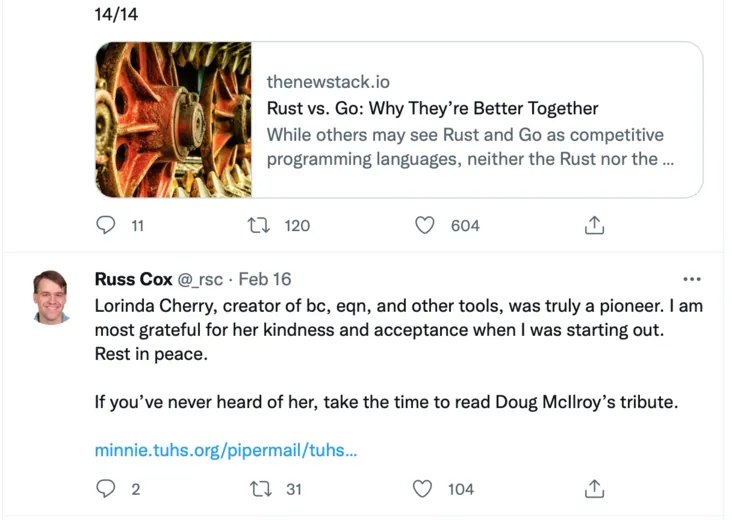
Task: Click the @_rsc handle
Action: coord(203,279)
